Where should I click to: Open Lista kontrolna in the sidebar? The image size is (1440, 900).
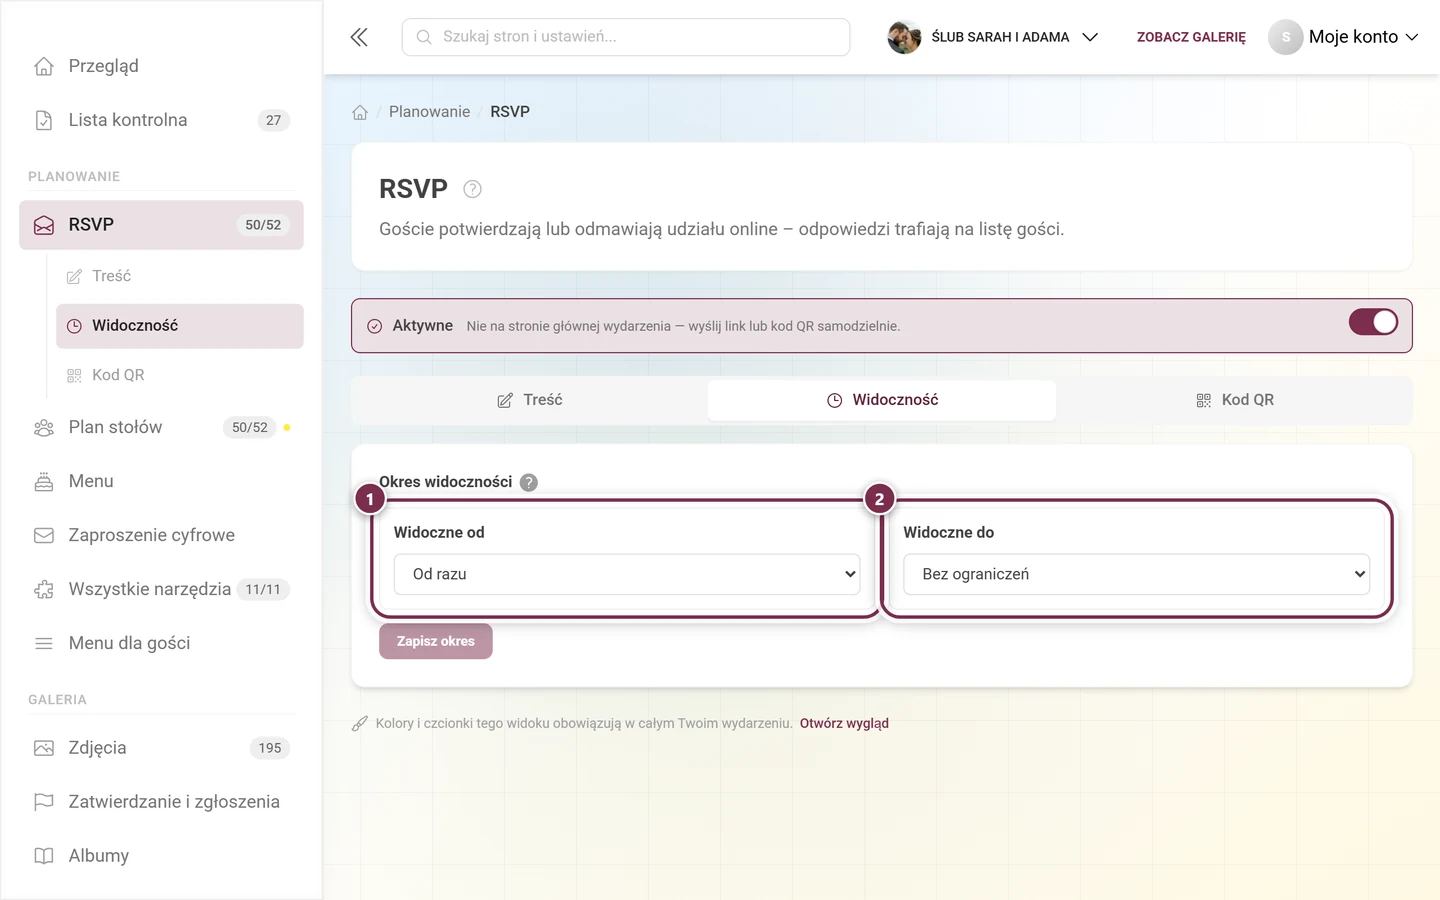(161, 120)
